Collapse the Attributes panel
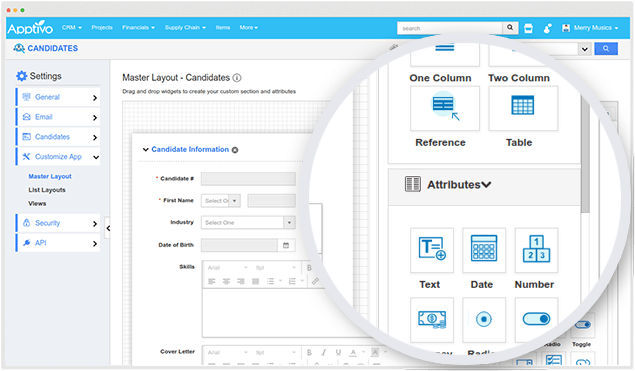Screen dimensions: 635x371 [x=486, y=185]
